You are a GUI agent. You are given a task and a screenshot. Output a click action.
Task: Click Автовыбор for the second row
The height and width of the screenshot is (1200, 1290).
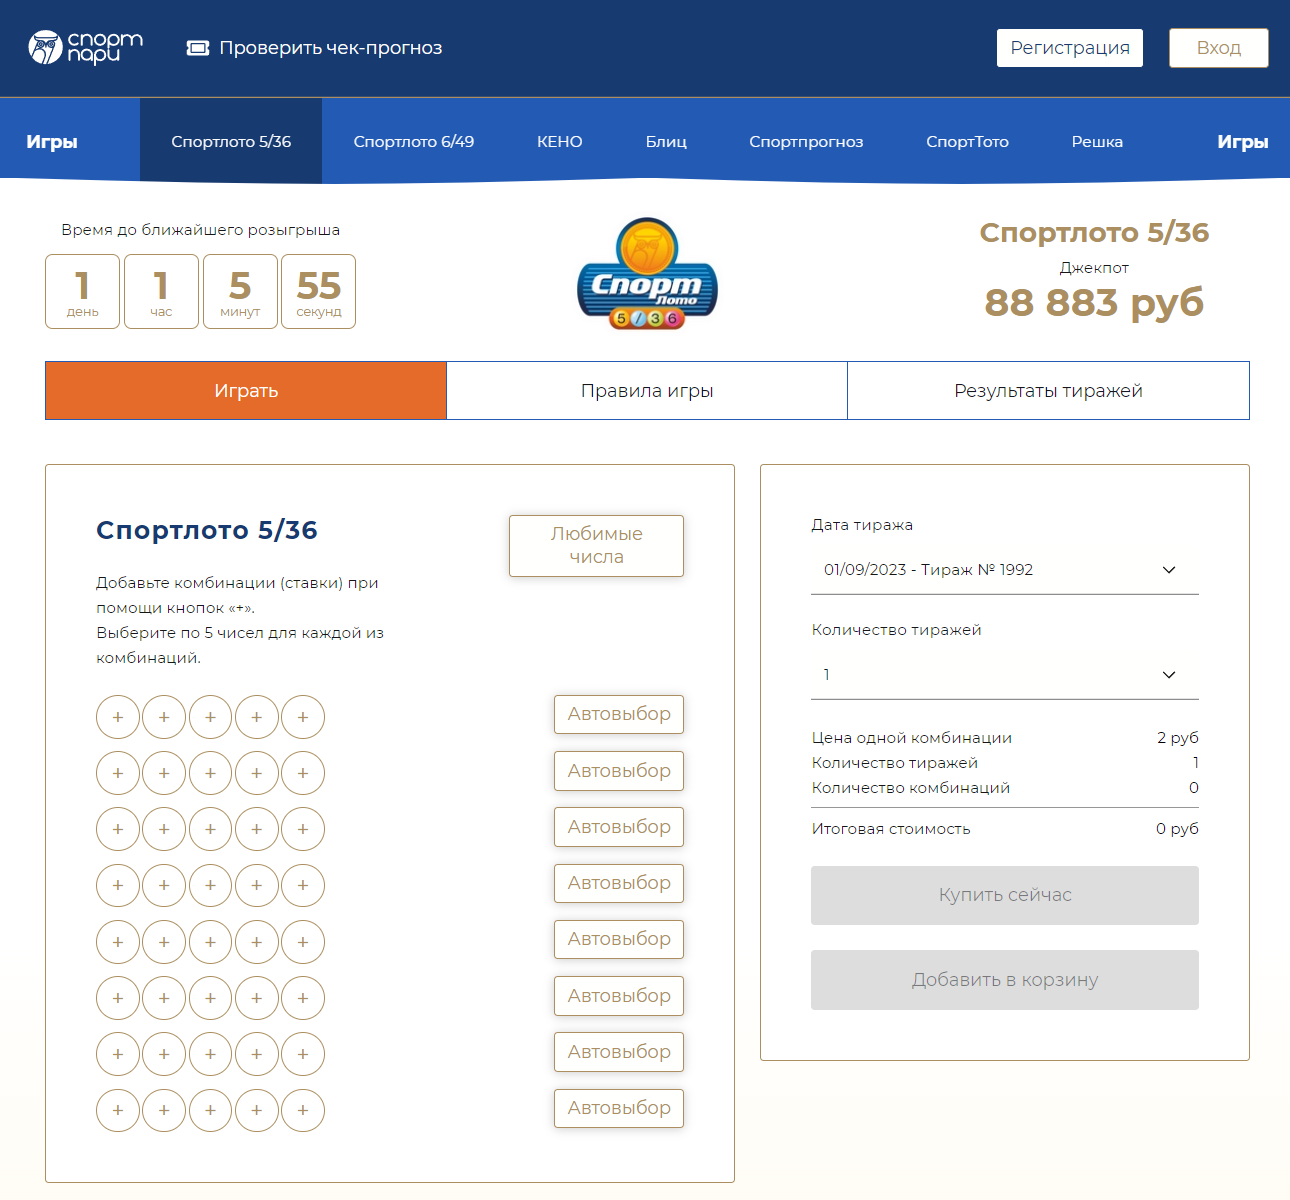pos(619,771)
